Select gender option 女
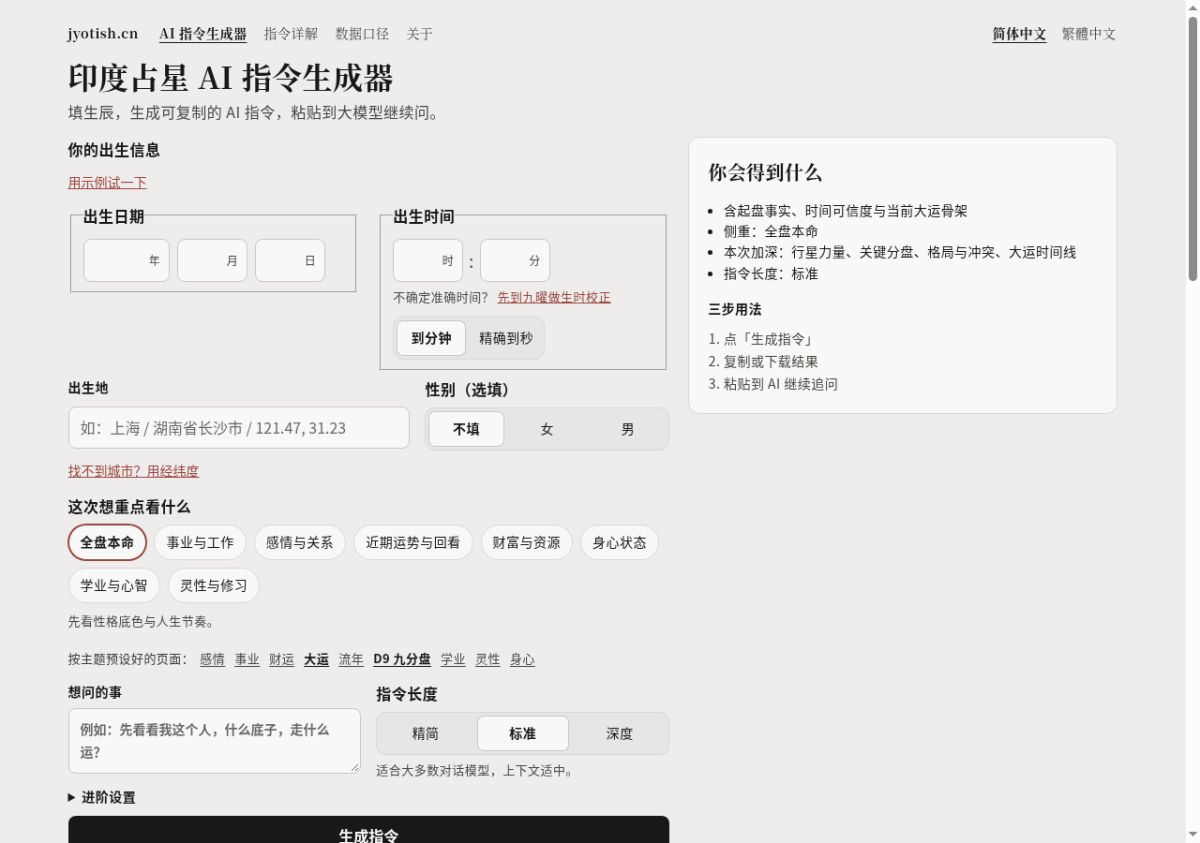This screenshot has width=1200, height=843. pyautogui.click(x=547, y=429)
